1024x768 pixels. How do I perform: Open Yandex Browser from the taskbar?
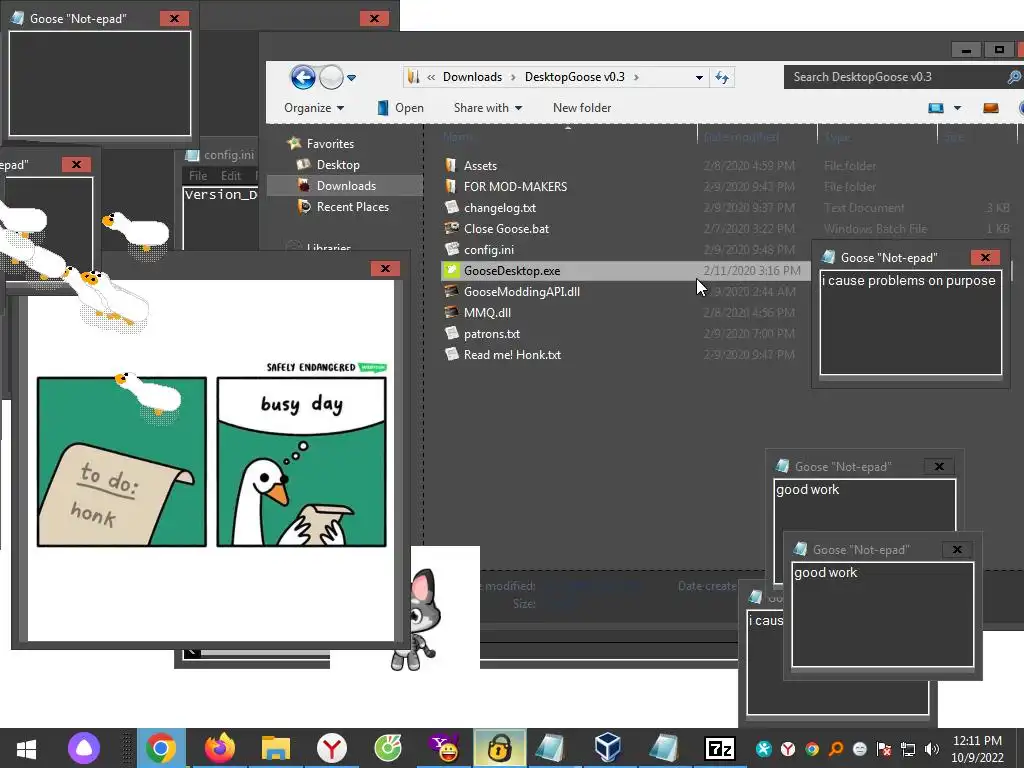(x=332, y=748)
